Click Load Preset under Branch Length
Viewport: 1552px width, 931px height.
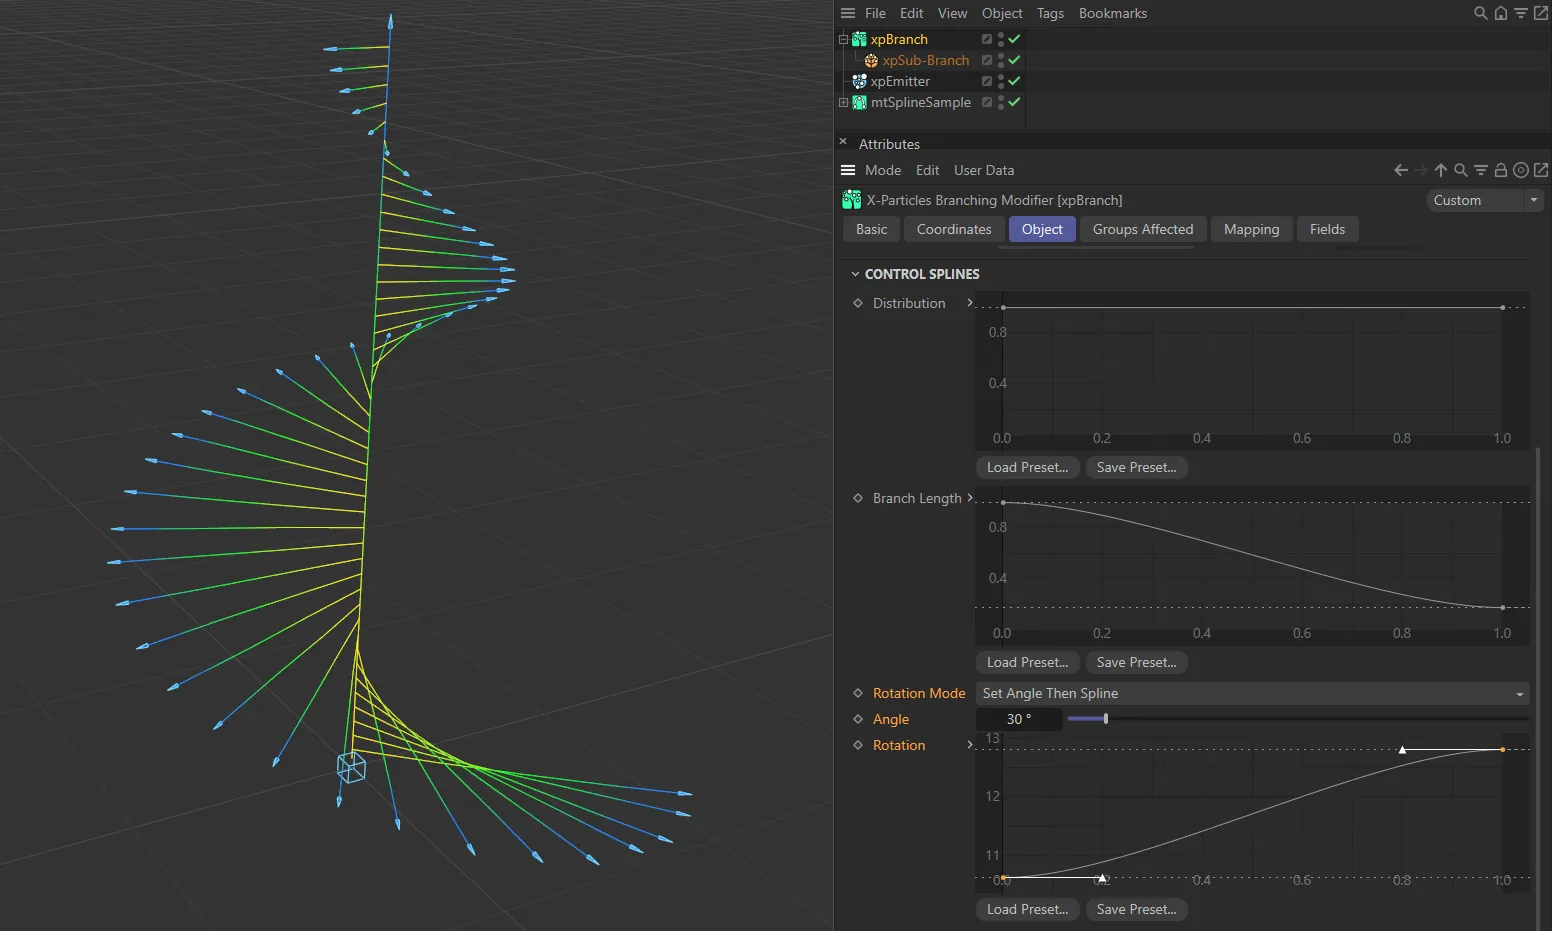[x=1027, y=662]
